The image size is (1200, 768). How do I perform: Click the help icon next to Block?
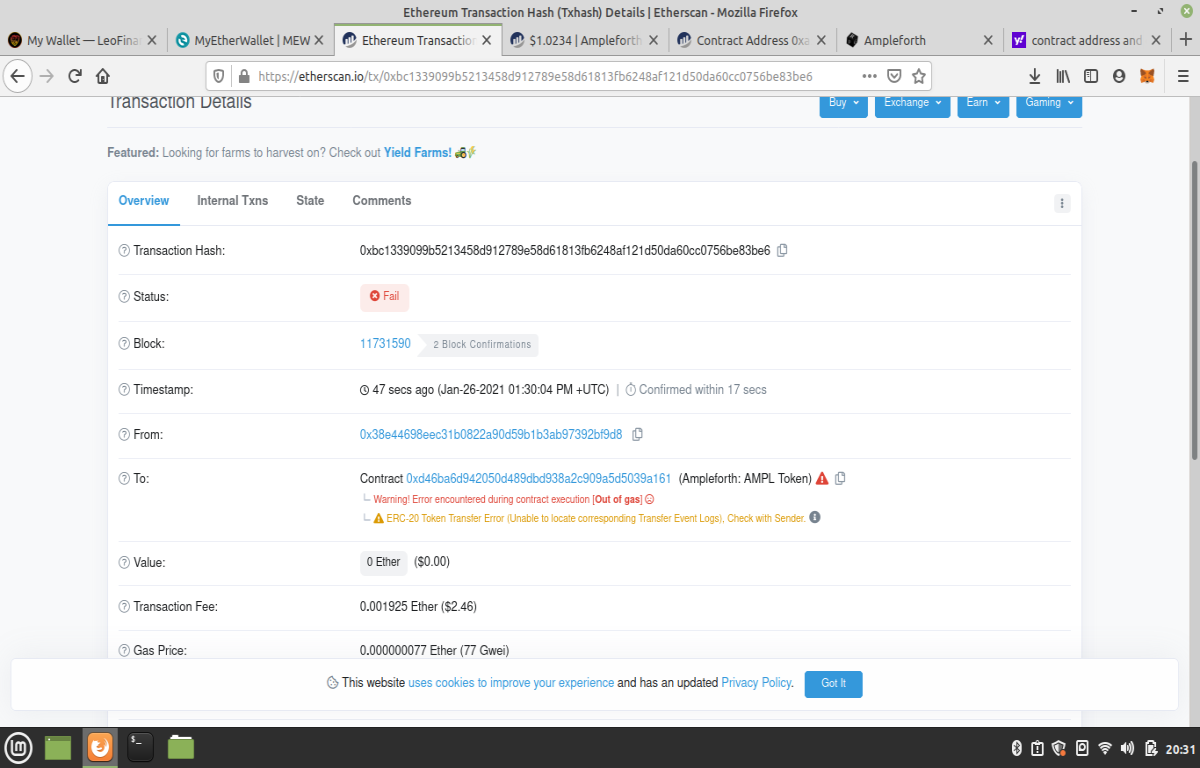pos(124,343)
